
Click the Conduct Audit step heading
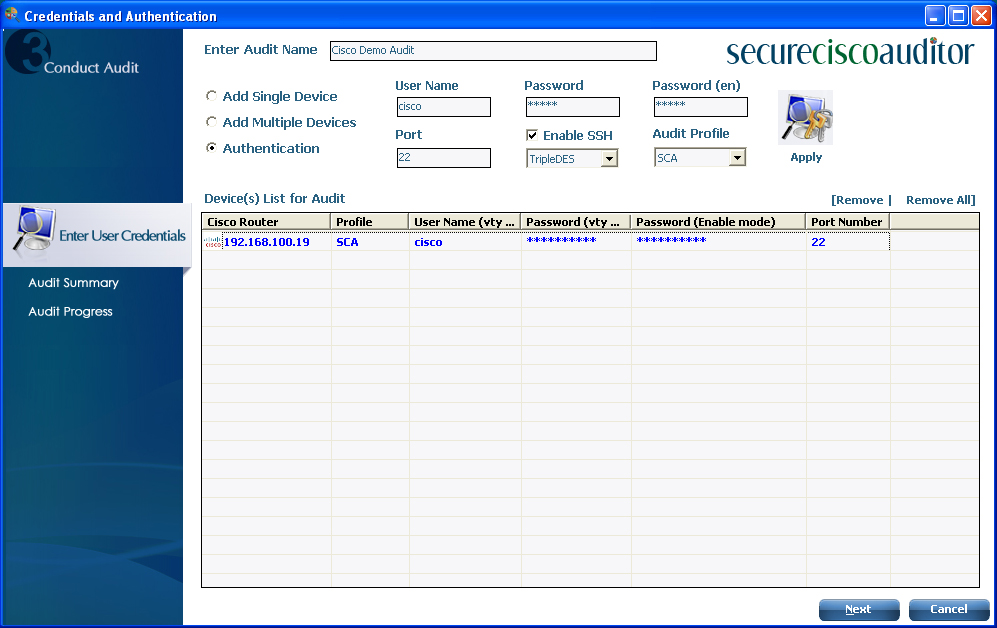point(91,67)
